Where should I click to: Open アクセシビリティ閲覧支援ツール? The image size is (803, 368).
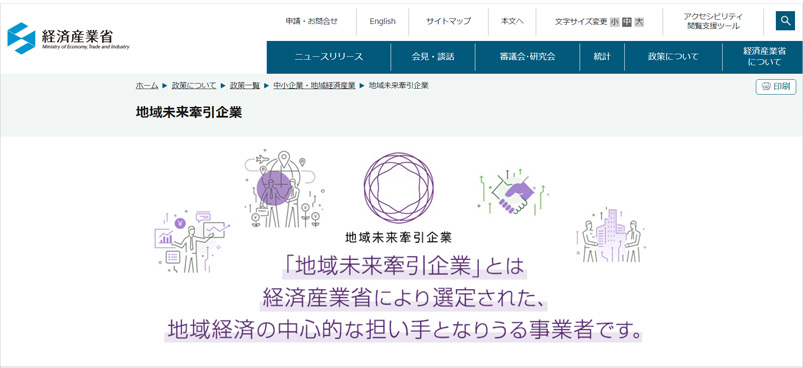713,21
